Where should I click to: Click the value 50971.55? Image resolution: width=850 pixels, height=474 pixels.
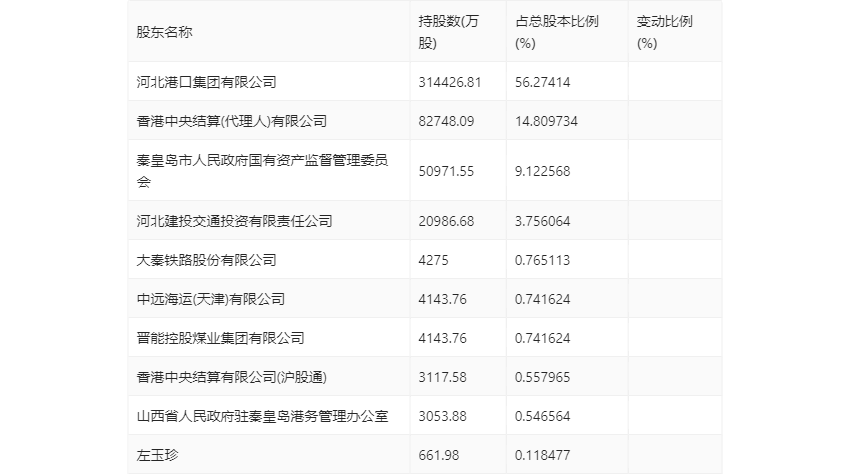coord(446,171)
